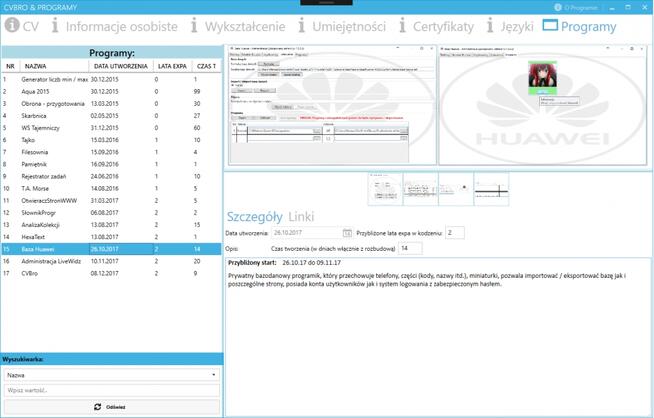Click the Czas tworzenia days field
Screen dimensions: 654x418
click(x=410, y=248)
